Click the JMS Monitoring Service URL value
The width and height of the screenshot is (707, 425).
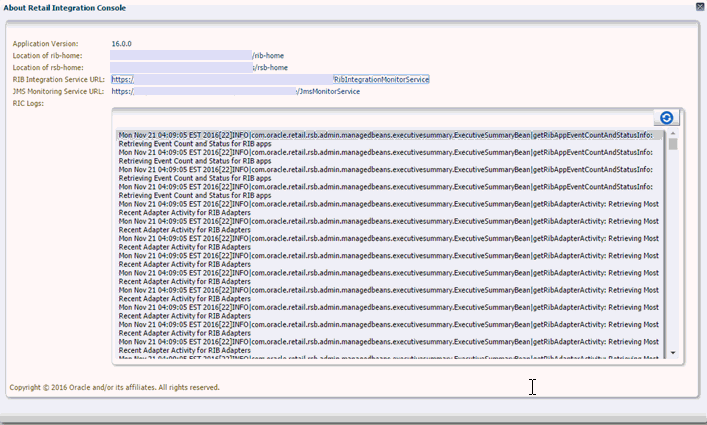235,91
